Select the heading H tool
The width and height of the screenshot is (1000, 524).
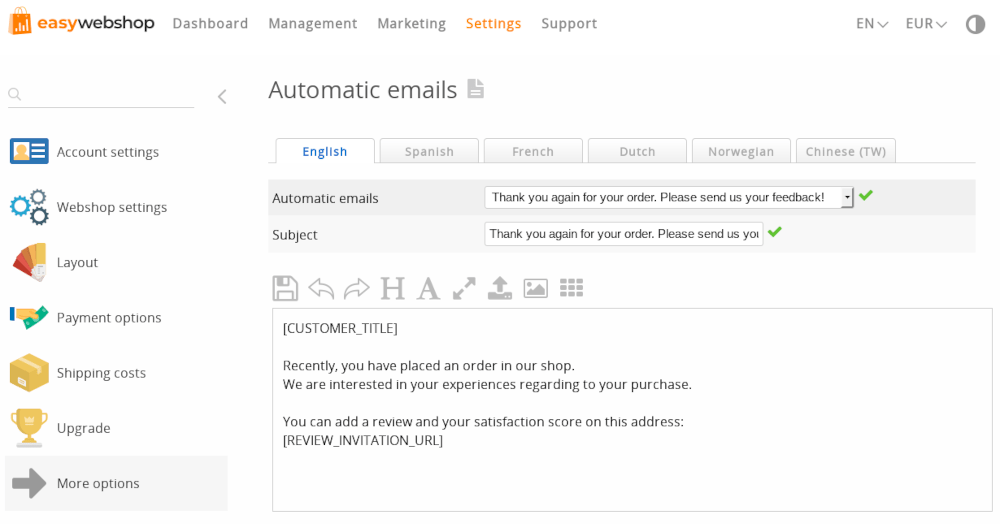[x=393, y=288]
